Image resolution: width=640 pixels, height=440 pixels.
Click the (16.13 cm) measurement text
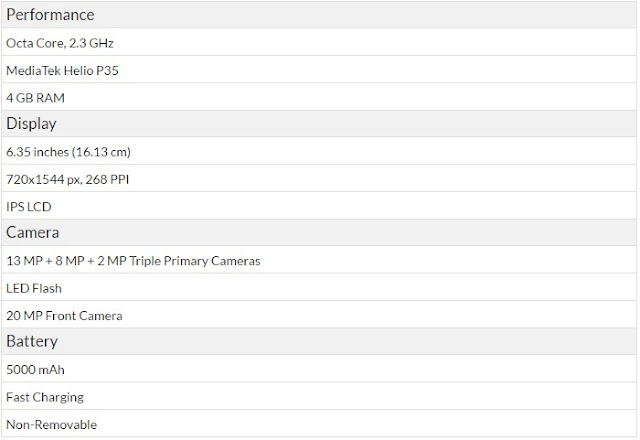(x=104, y=152)
